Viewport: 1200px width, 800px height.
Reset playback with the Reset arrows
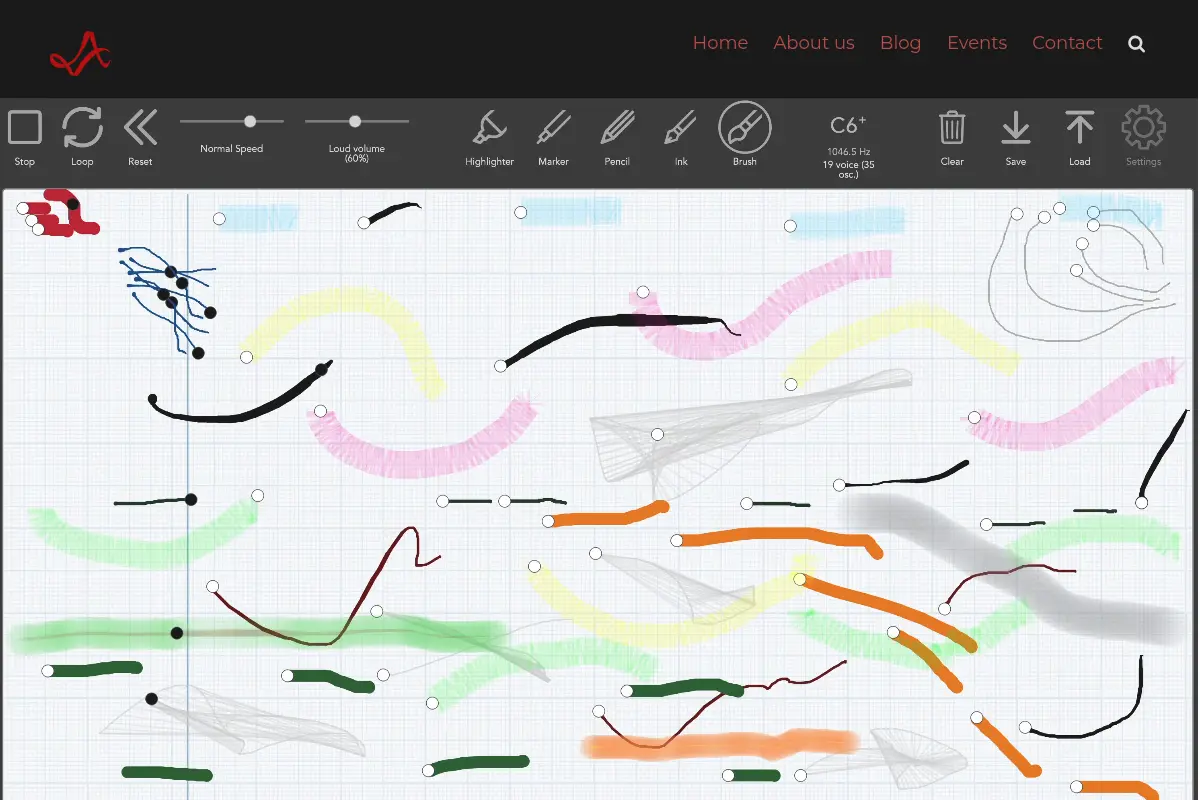click(140, 128)
